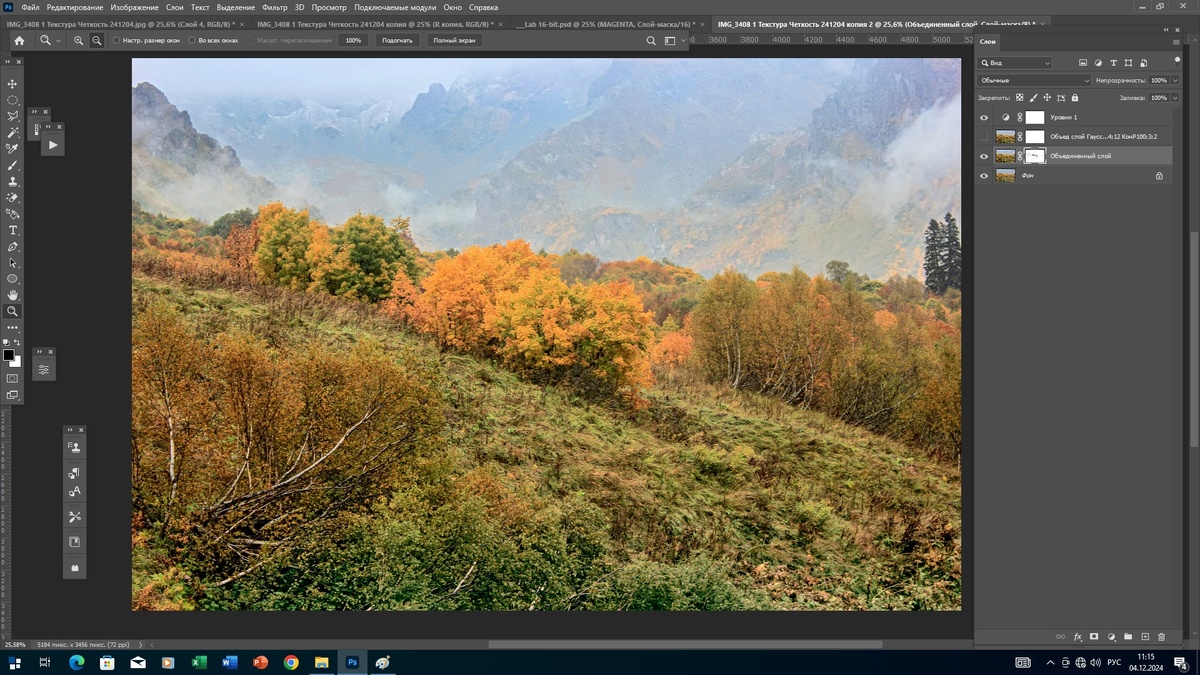The image size is (1200, 675).
Task: Select the Hand tool
Action: (x=13, y=295)
